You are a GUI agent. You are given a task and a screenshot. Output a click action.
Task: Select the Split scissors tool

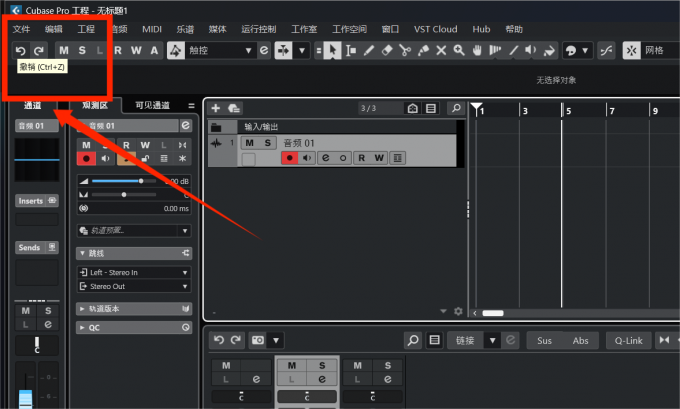pos(405,50)
